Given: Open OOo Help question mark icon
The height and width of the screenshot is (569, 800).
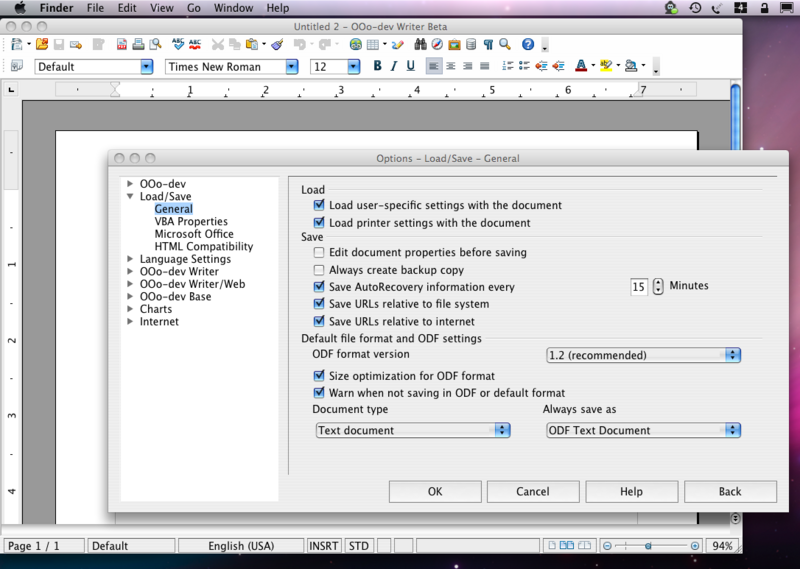Looking at the screenshot, I should [528, 45].
